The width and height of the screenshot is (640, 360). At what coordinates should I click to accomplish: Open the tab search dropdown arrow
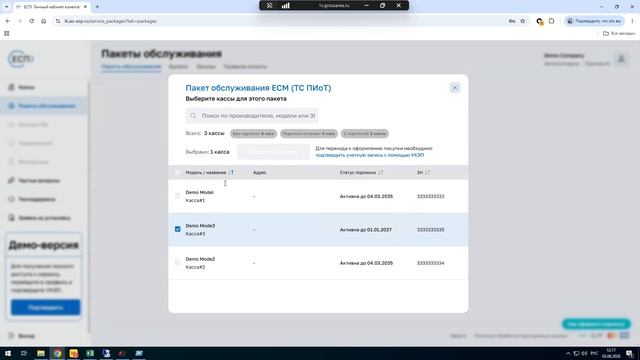[7, 7]
